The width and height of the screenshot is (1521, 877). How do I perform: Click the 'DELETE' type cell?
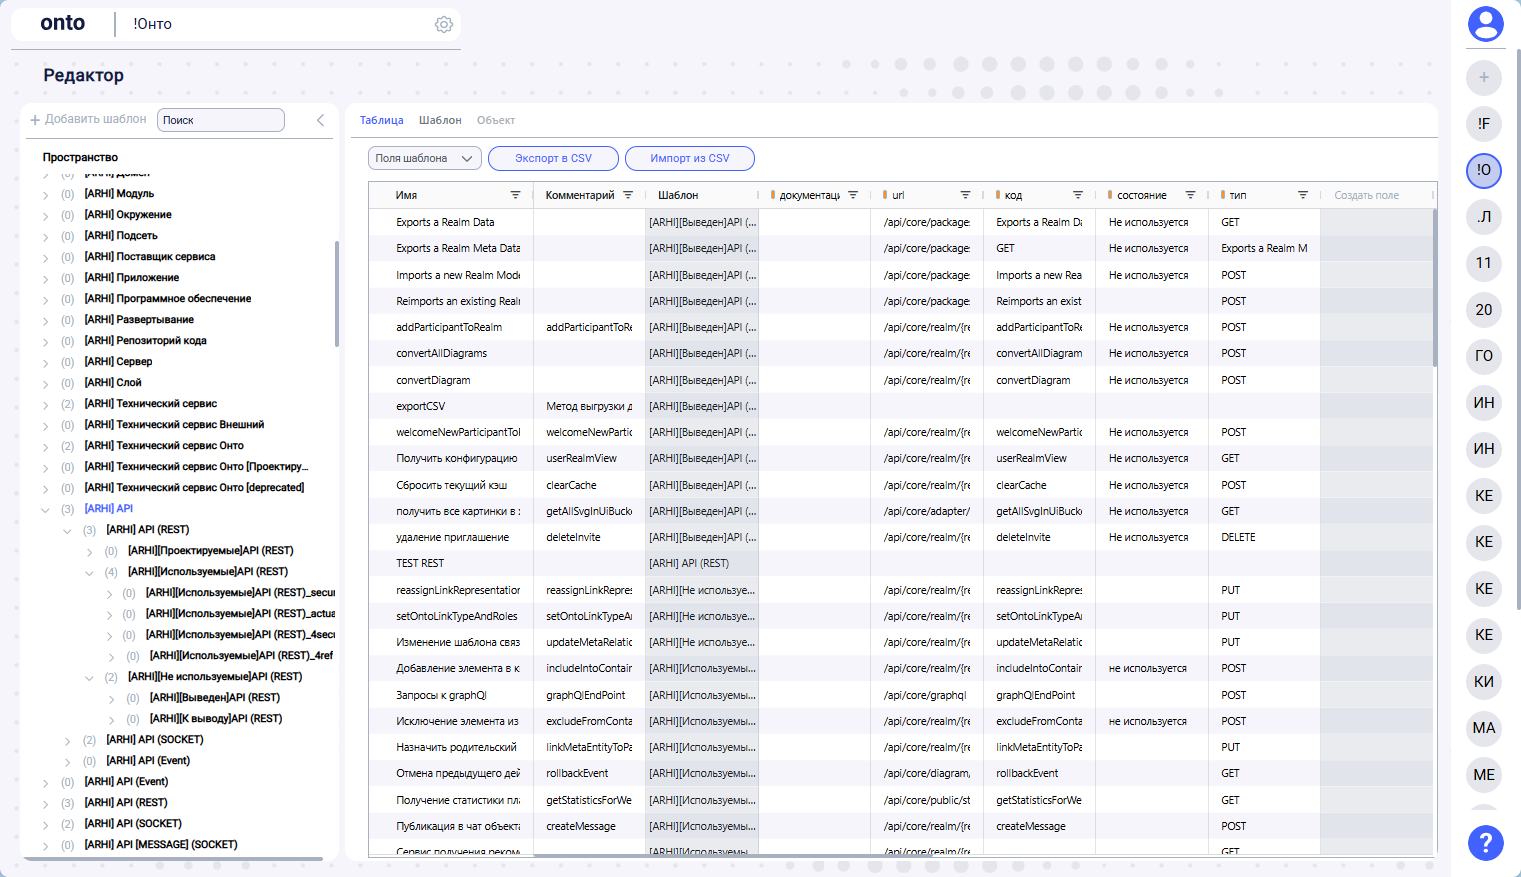pos(1238,537)
